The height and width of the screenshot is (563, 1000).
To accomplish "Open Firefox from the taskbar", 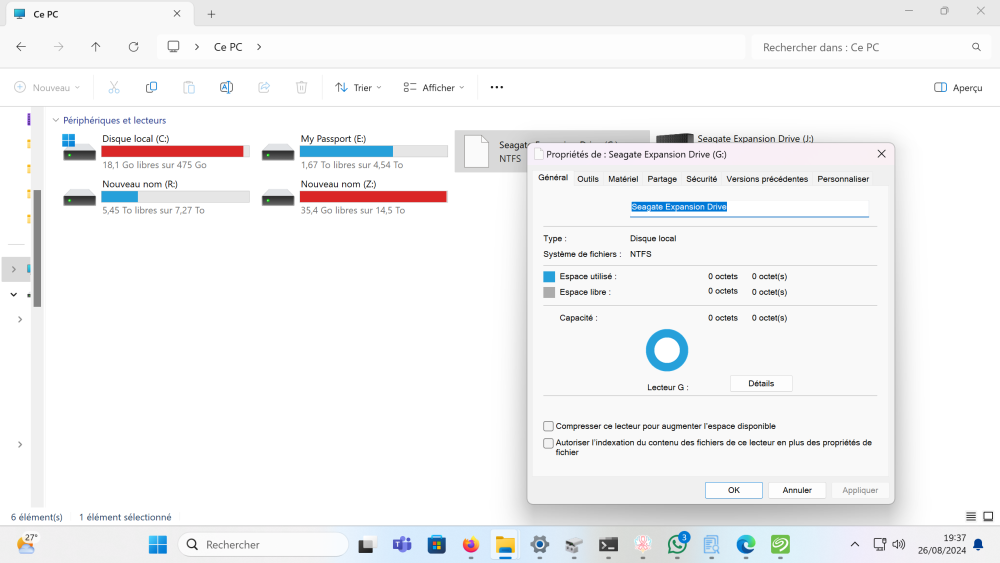I will point(471,545).
